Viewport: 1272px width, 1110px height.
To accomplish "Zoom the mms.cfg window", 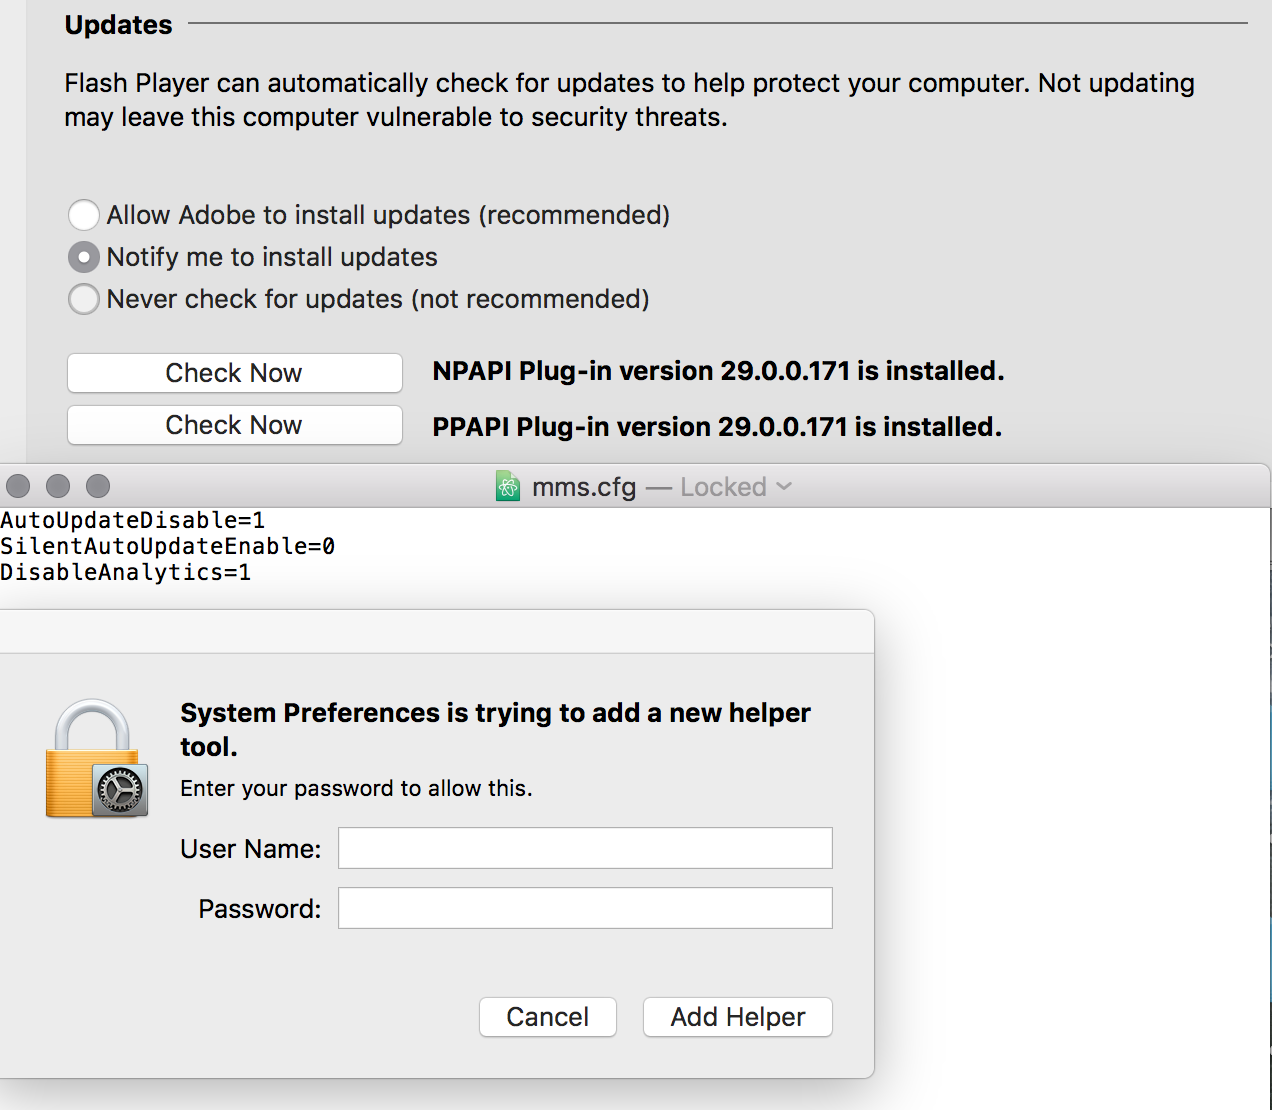I will (98, 486).
